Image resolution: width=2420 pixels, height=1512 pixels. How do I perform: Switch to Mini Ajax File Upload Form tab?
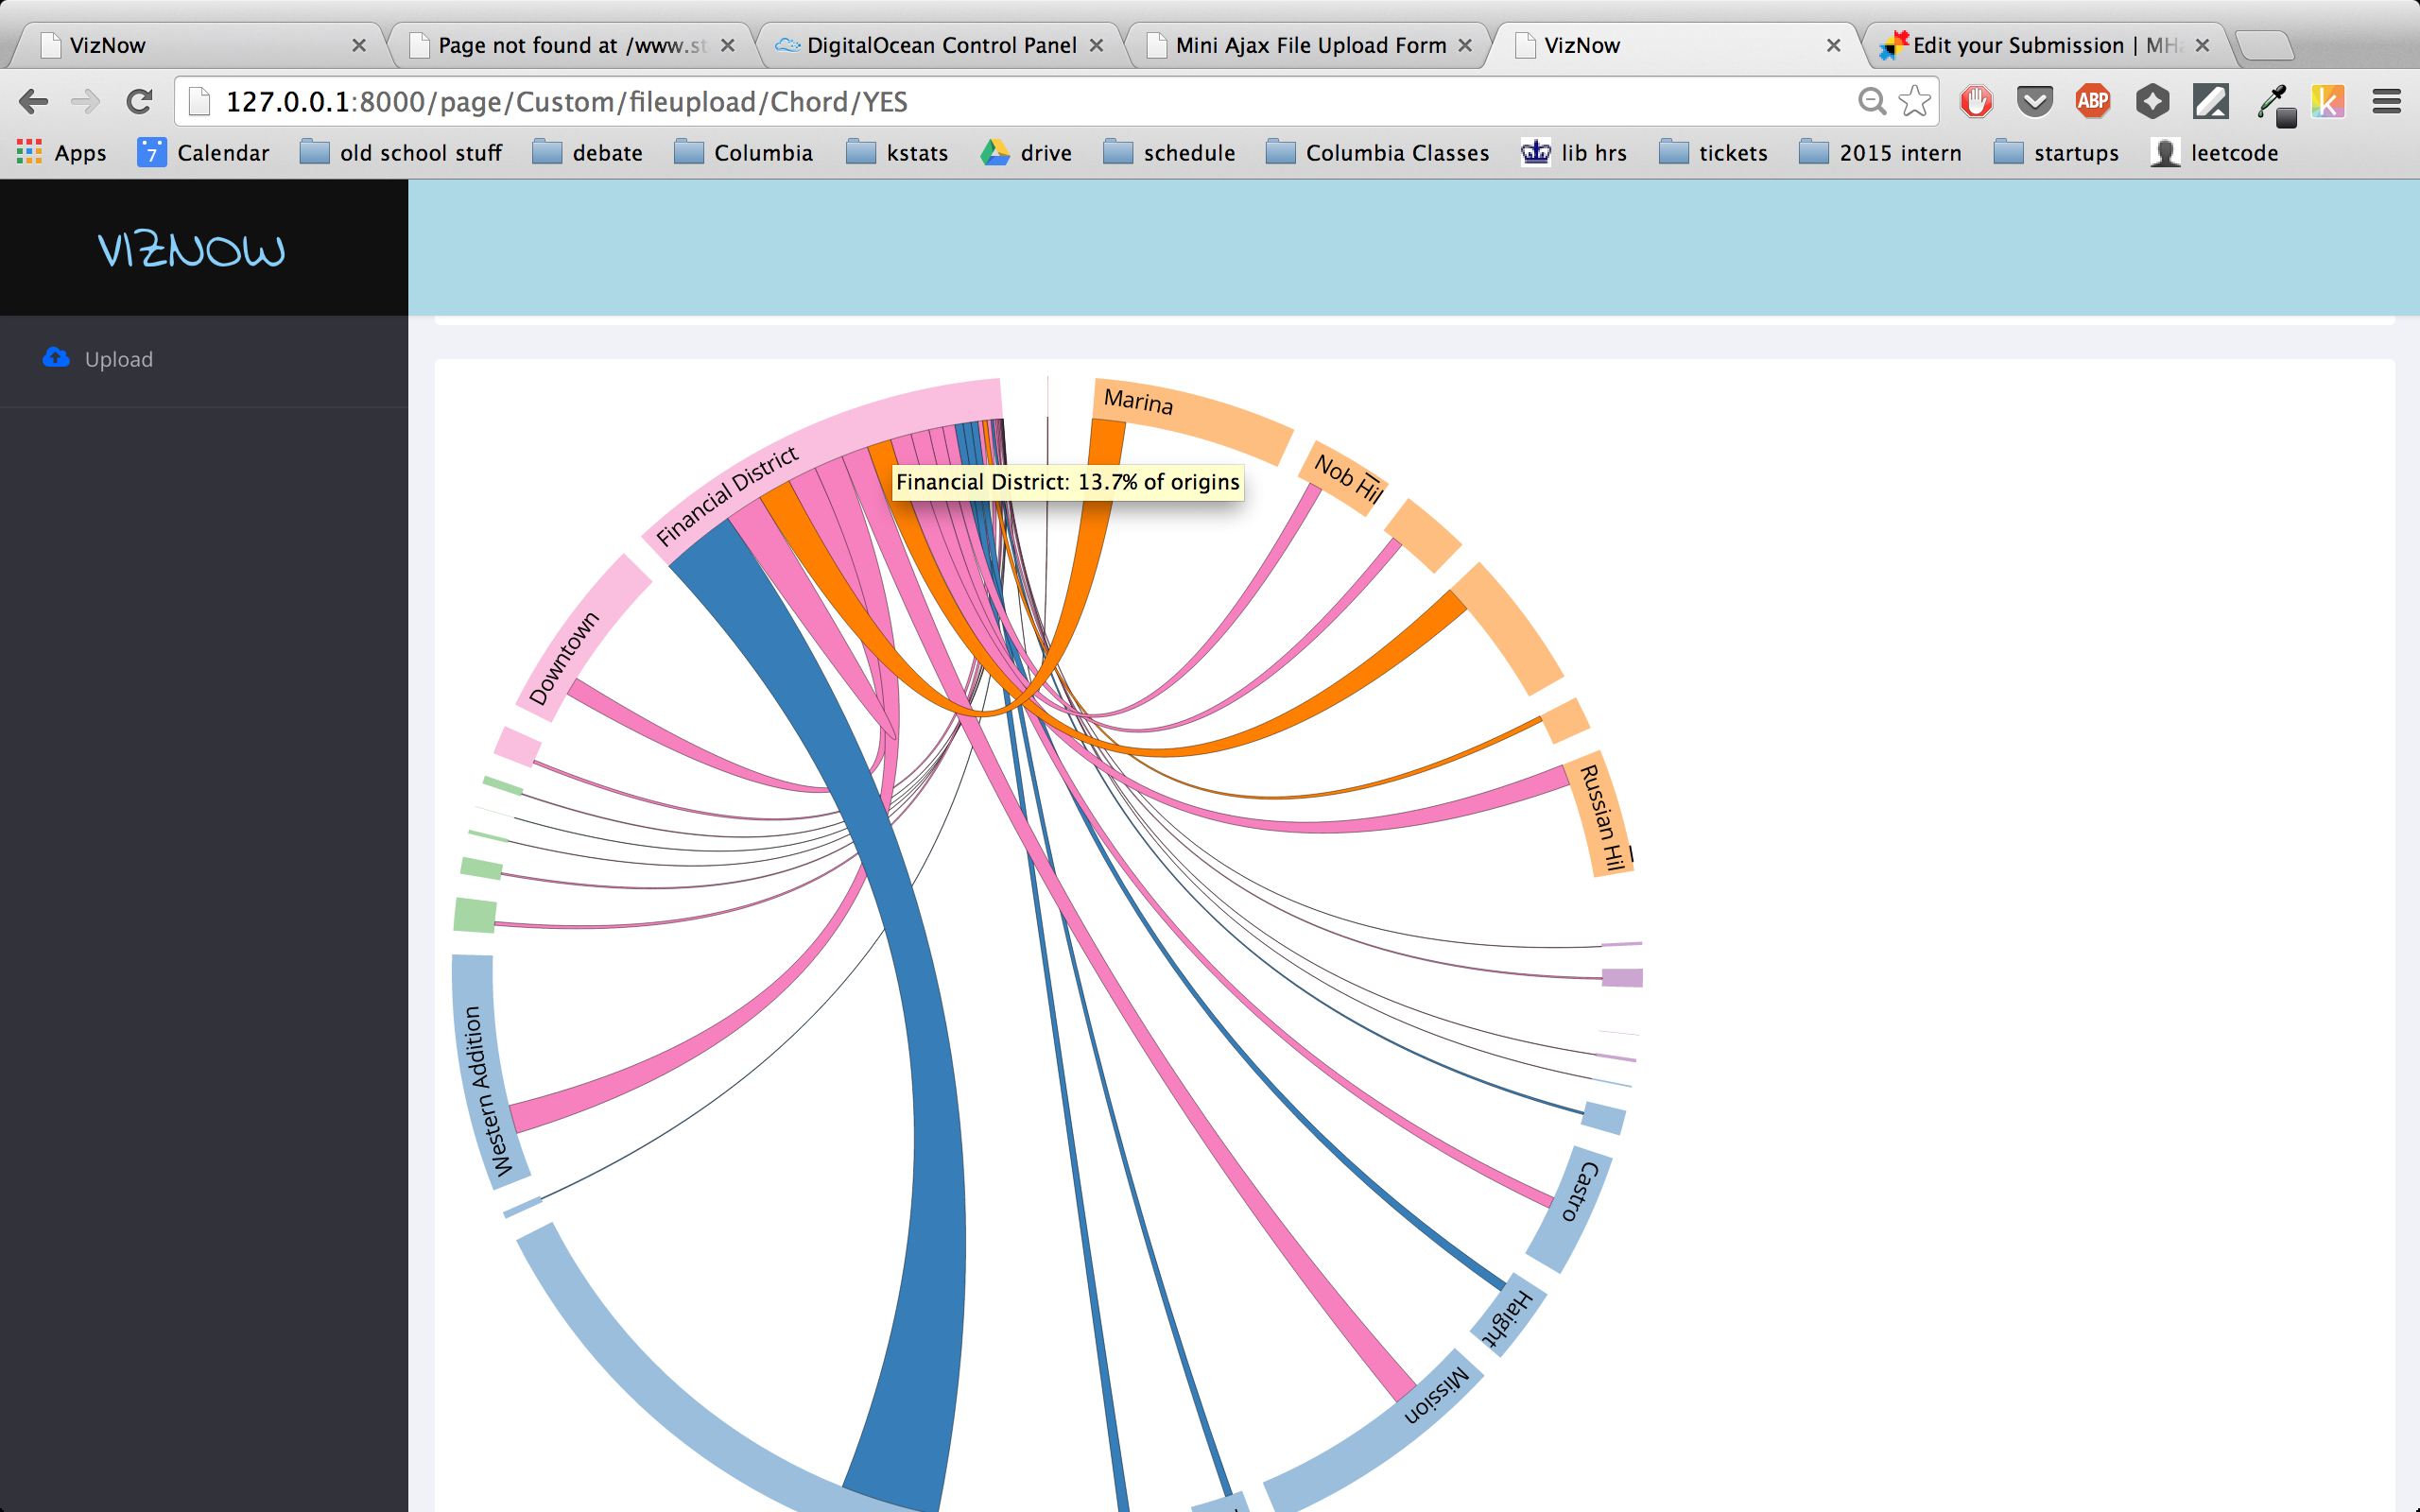pyautogui.click(x=1309, y=45)
